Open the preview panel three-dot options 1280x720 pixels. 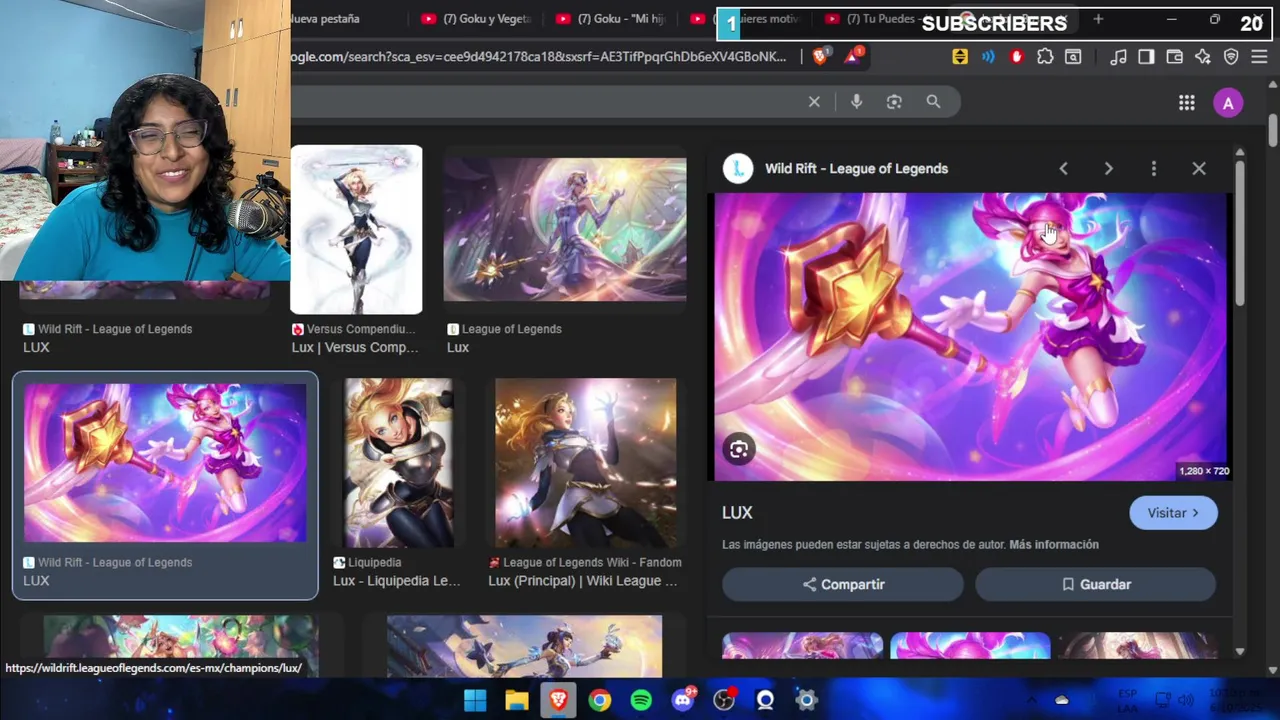[1153, 169]
